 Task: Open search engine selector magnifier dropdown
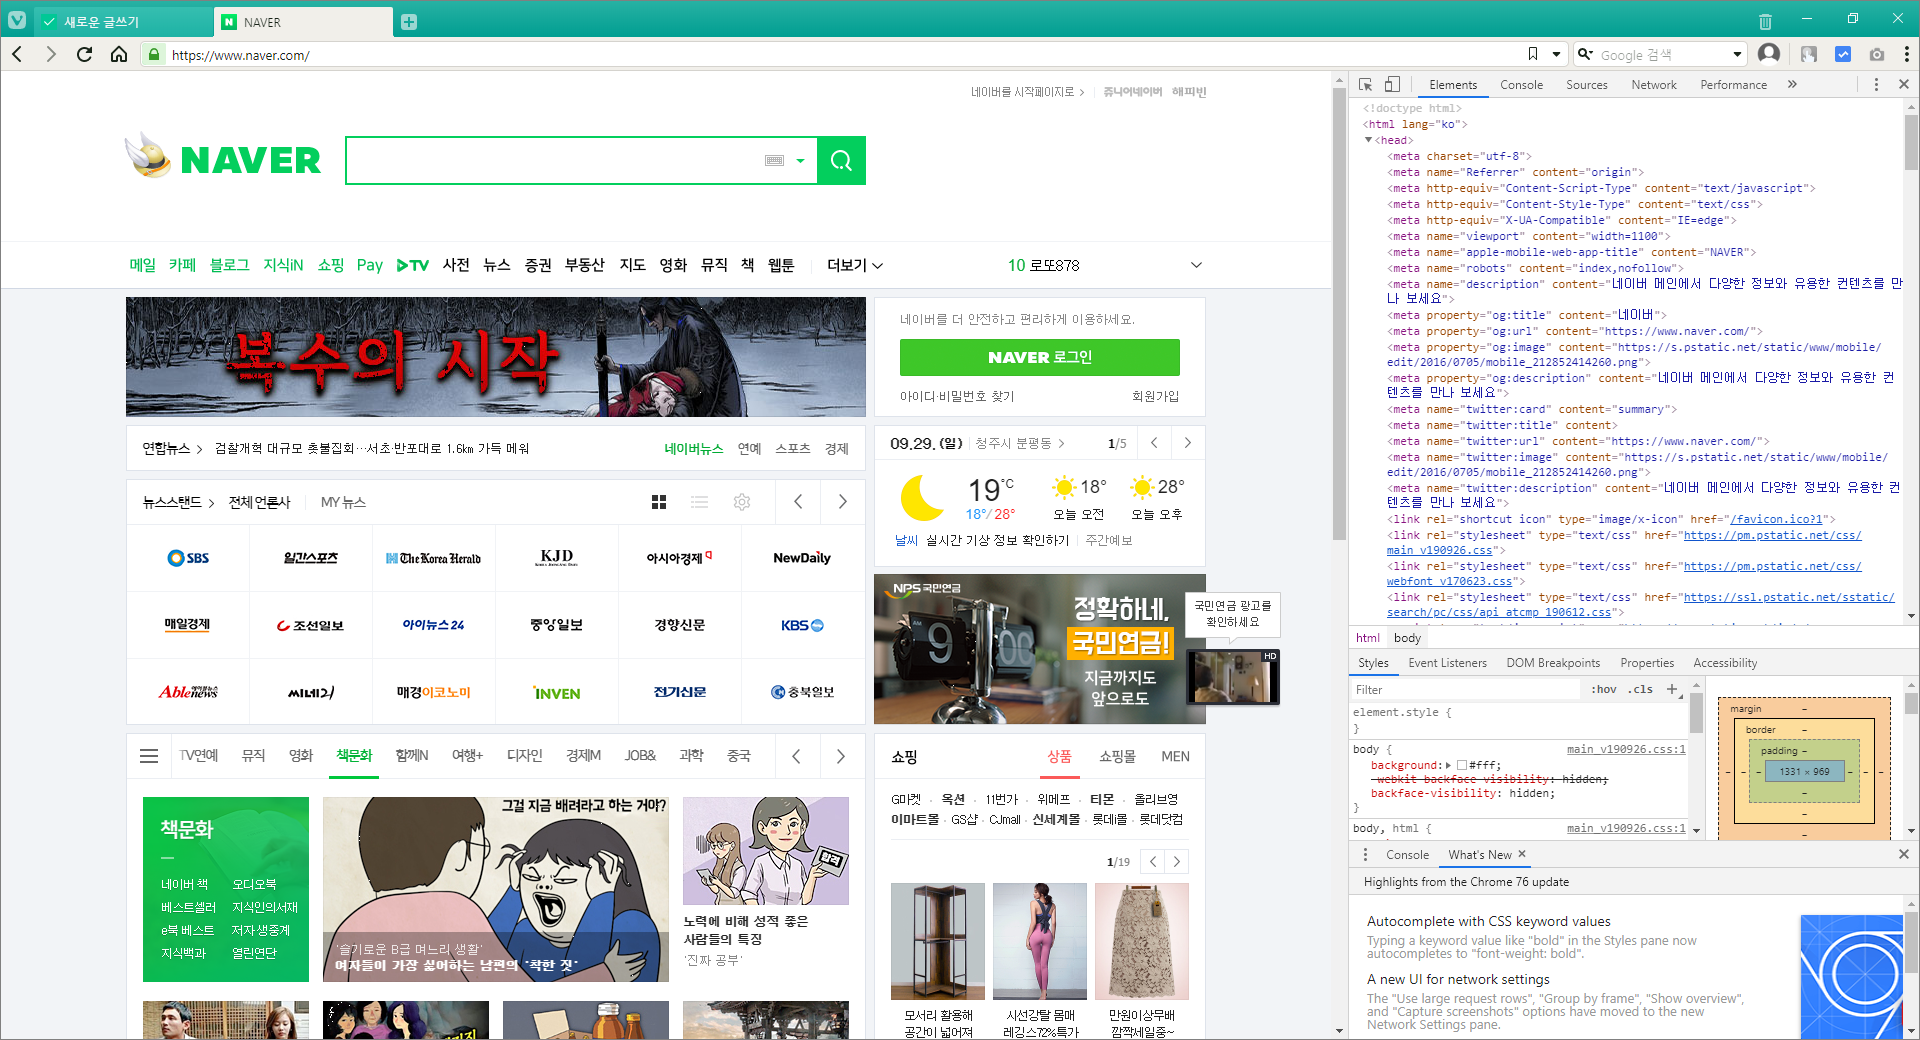click(1585, 54)
